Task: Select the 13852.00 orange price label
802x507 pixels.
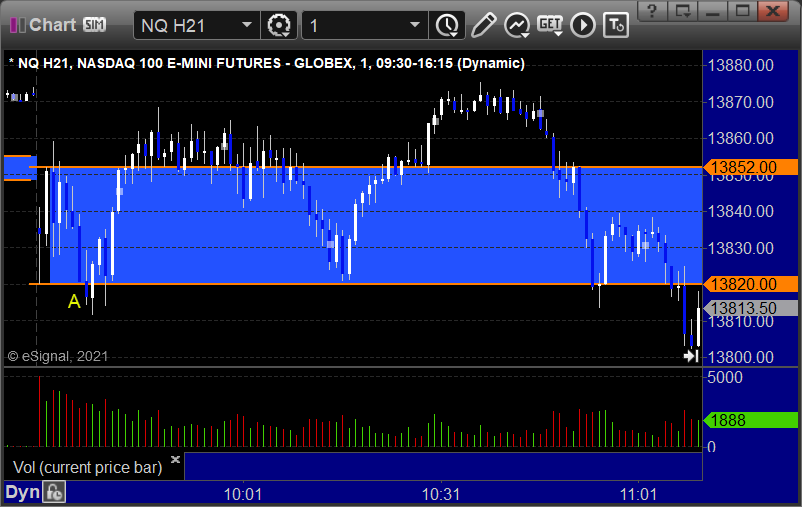Action: (750, 167)
